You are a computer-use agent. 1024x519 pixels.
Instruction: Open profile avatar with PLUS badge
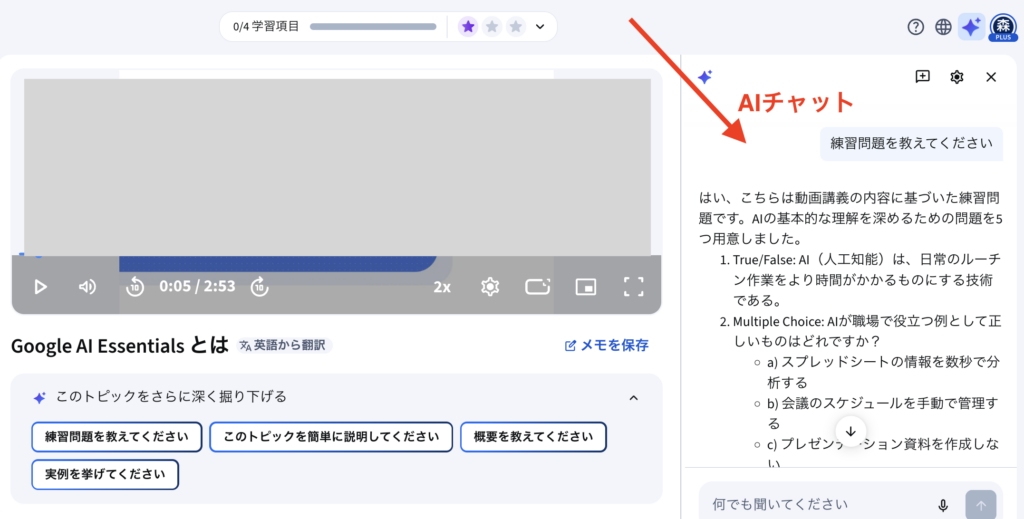pos(1003,27)
